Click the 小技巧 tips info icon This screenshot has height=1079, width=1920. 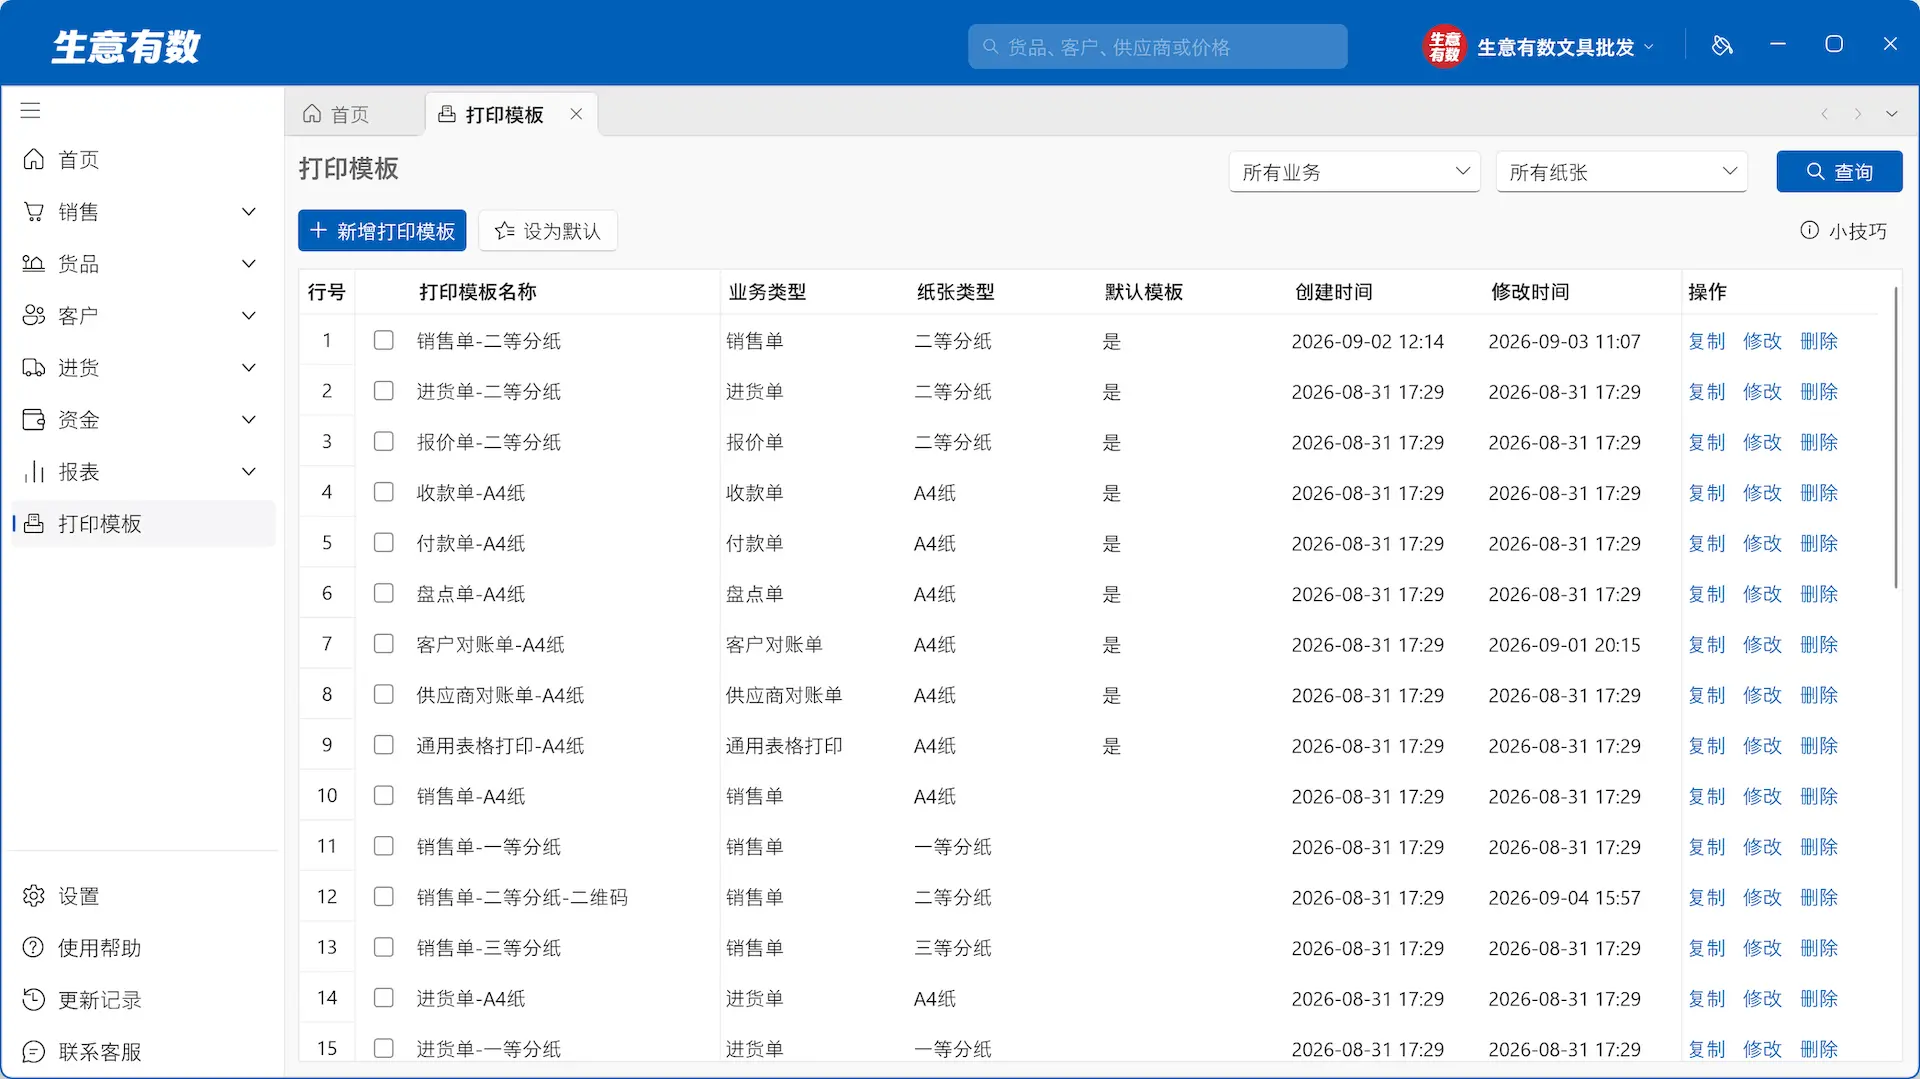tap(1810, 231)
